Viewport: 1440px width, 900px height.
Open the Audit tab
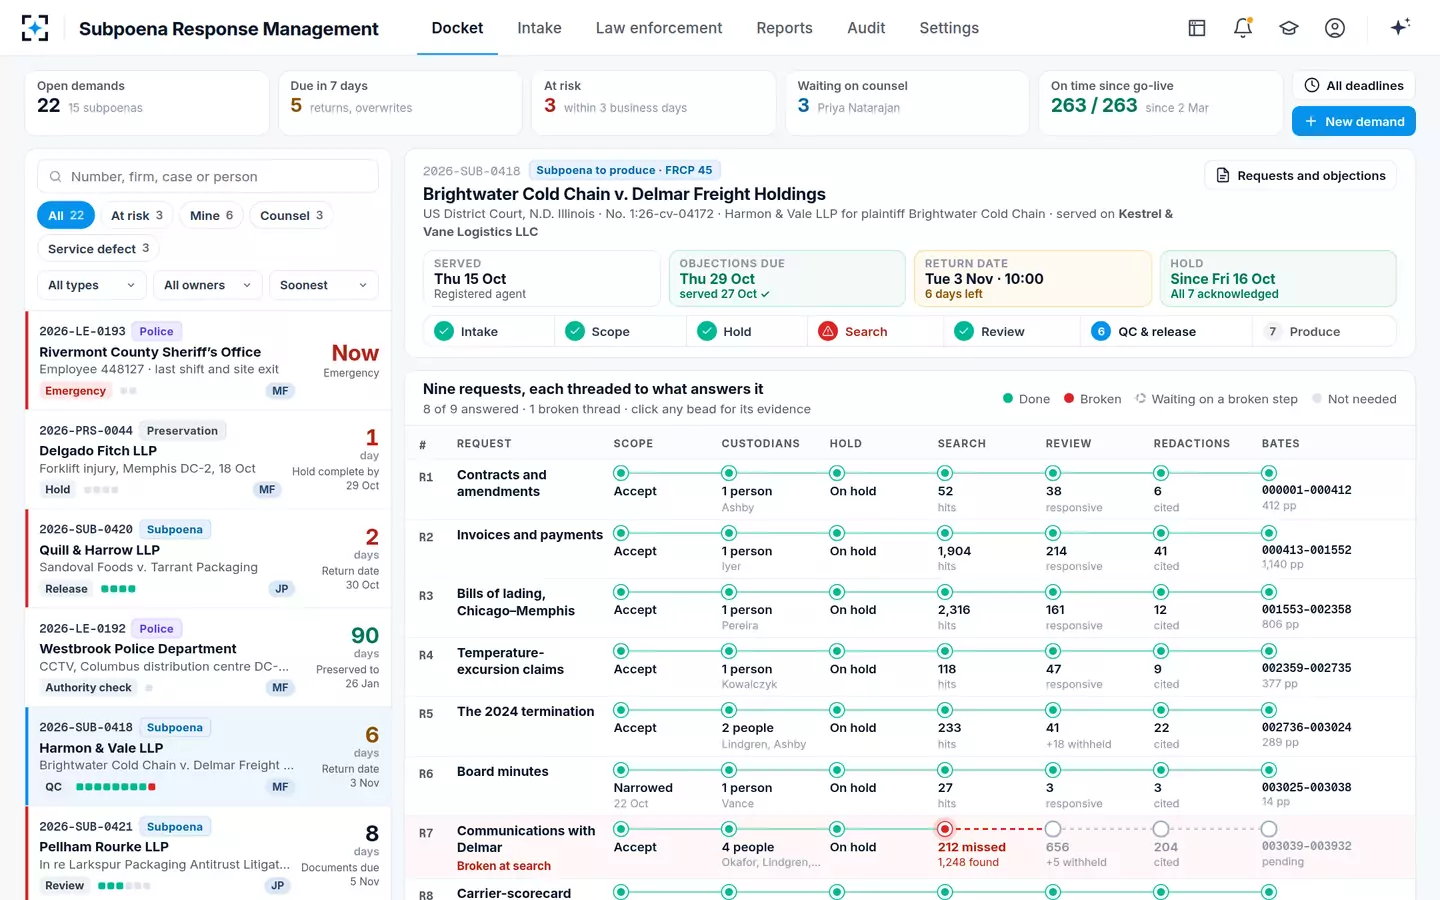866,28
